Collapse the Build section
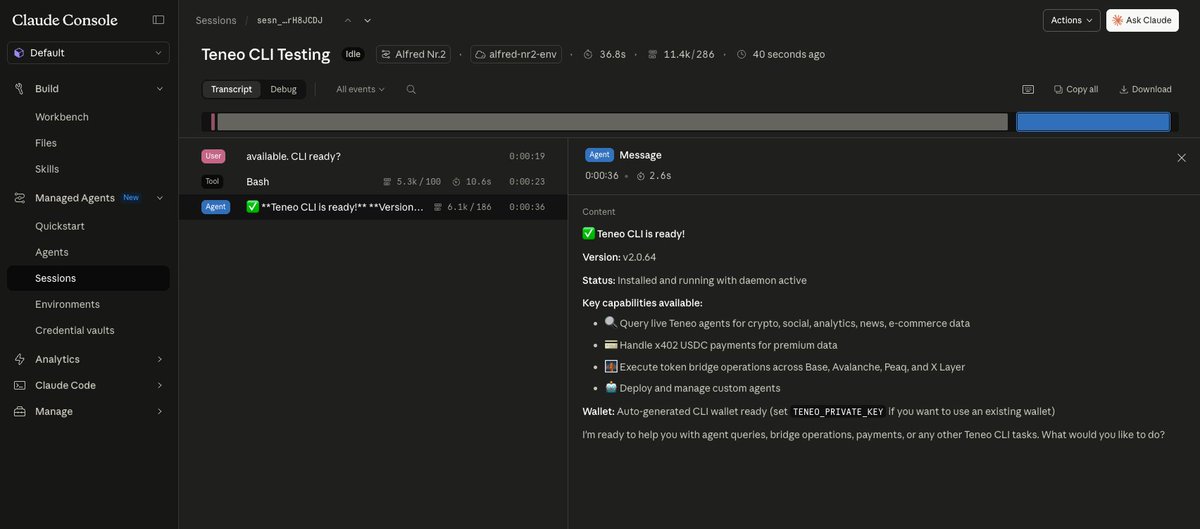 pos(159,89)
